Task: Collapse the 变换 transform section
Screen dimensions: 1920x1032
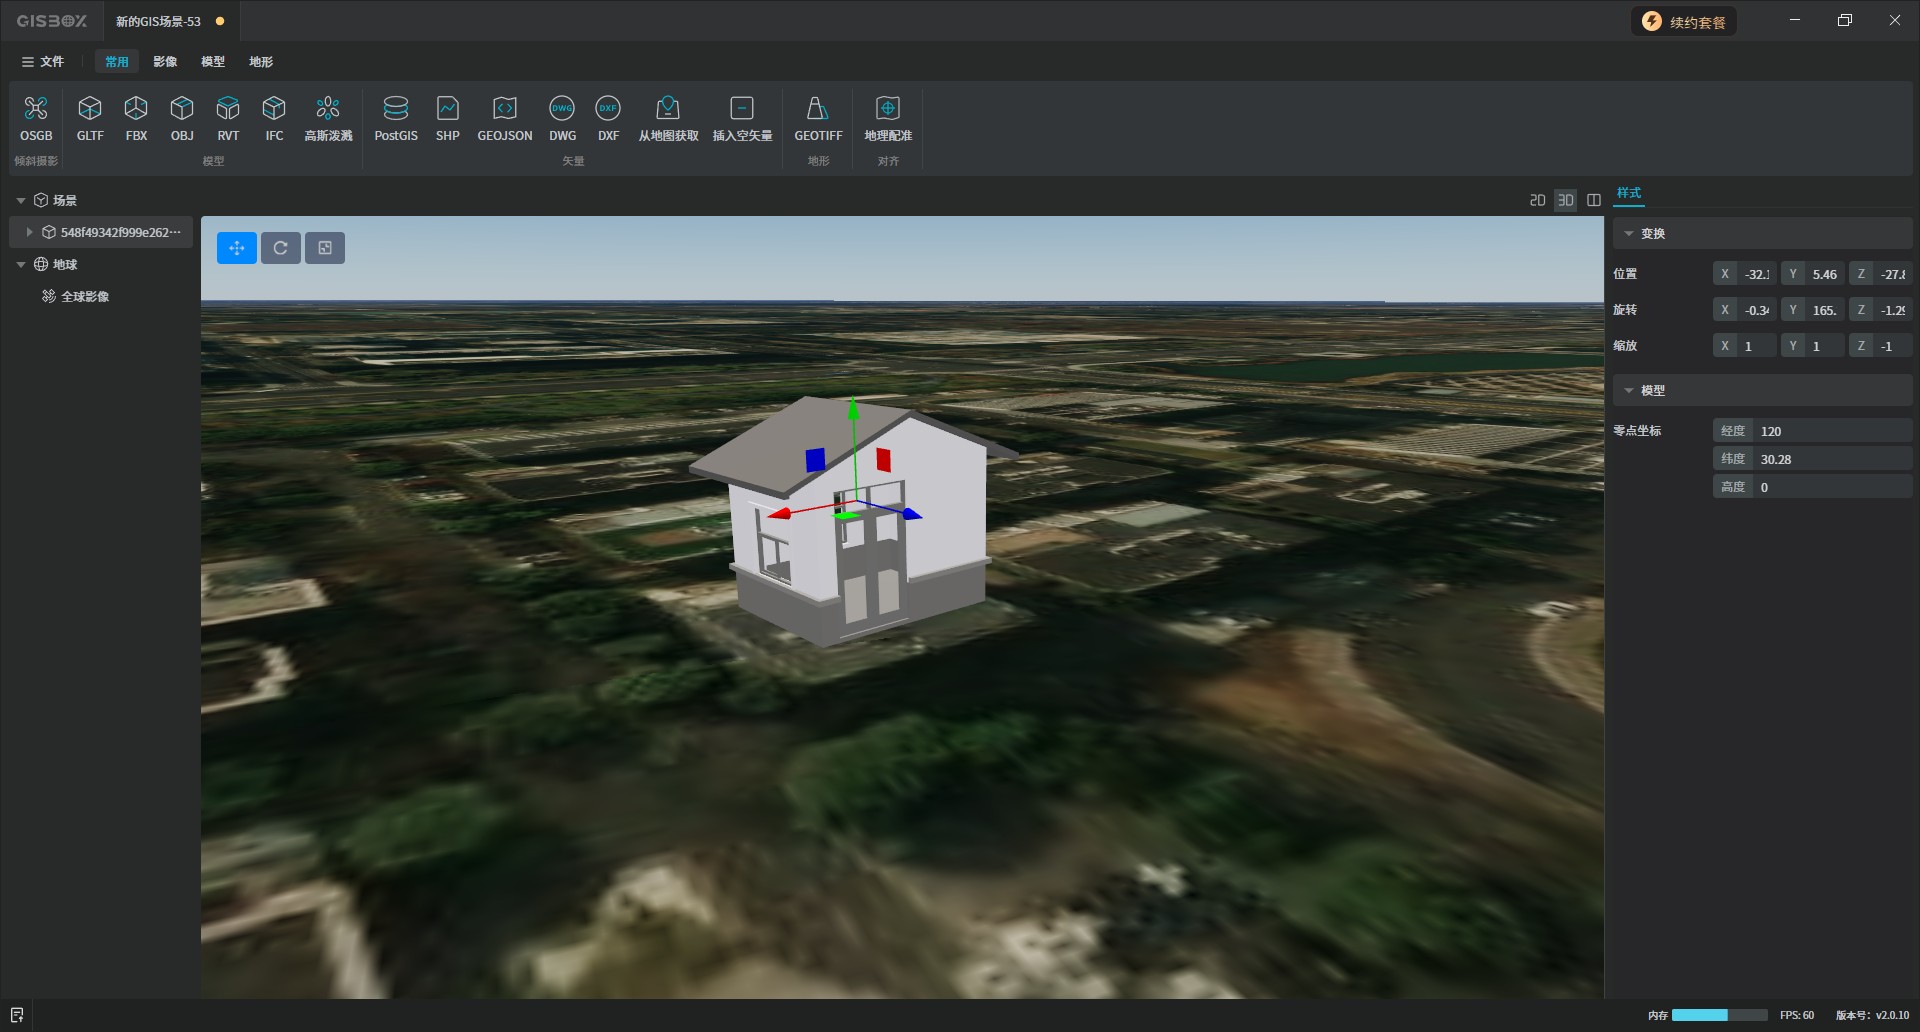Action: [1629, 234]
